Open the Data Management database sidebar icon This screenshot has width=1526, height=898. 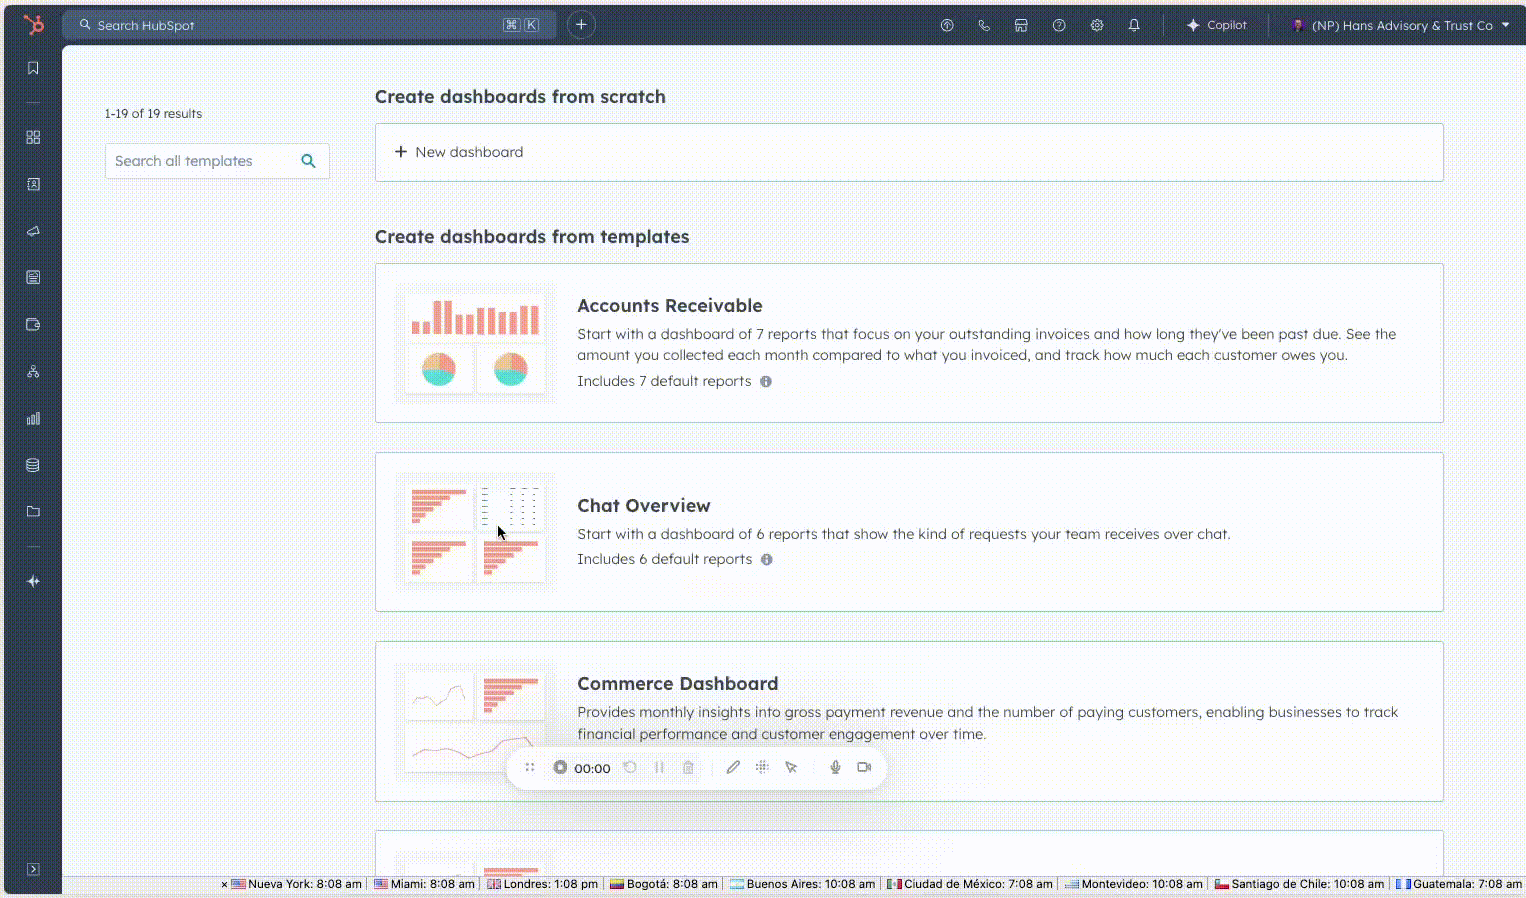click(x=33, y=465)
